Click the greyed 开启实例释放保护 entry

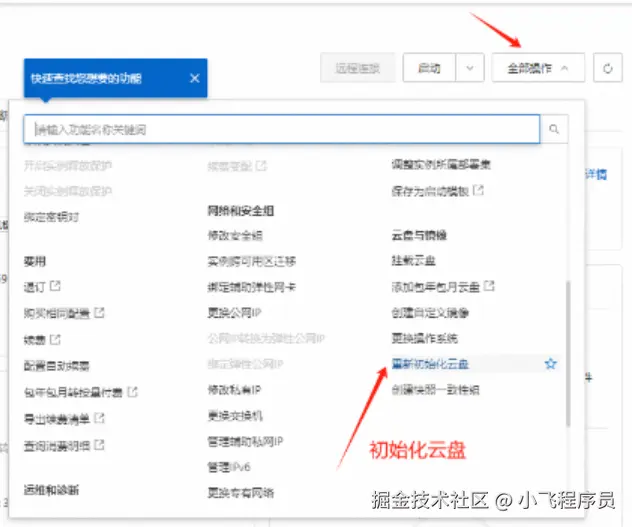68,165
